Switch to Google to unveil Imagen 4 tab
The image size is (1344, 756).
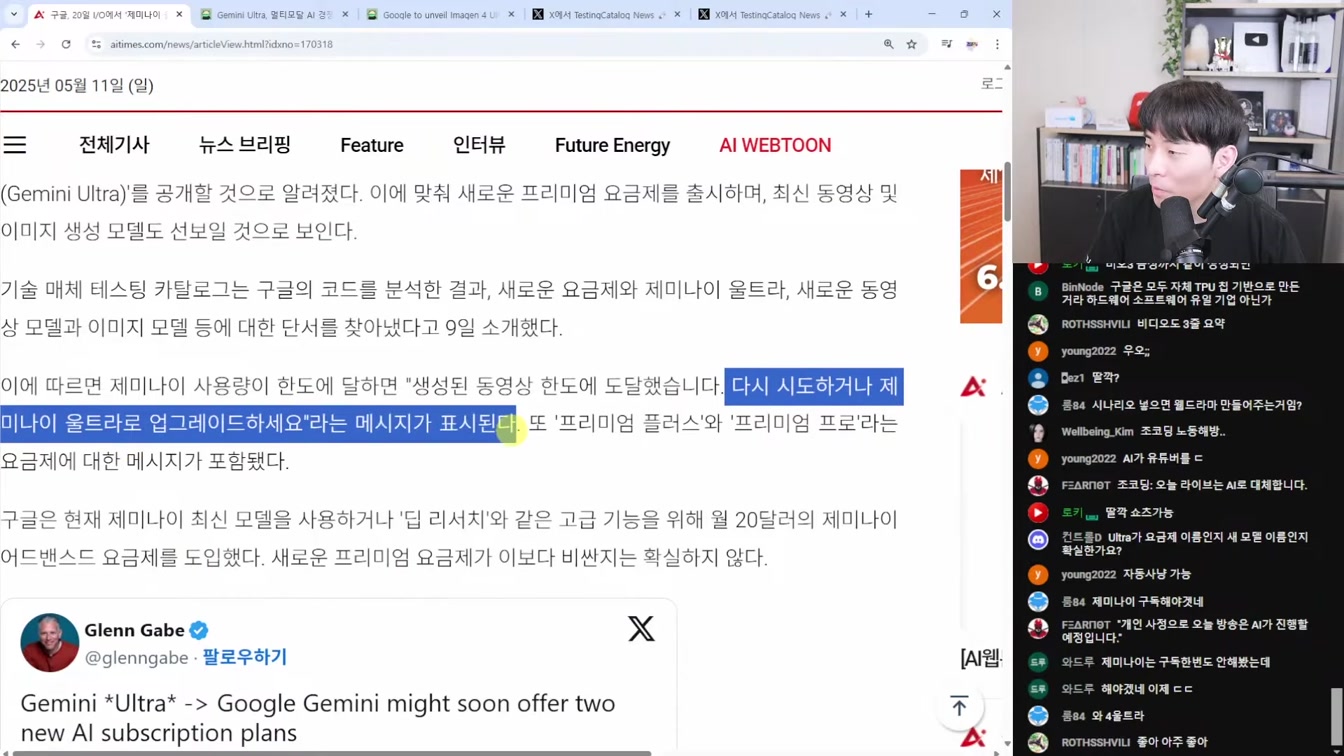tap(440, 15)
